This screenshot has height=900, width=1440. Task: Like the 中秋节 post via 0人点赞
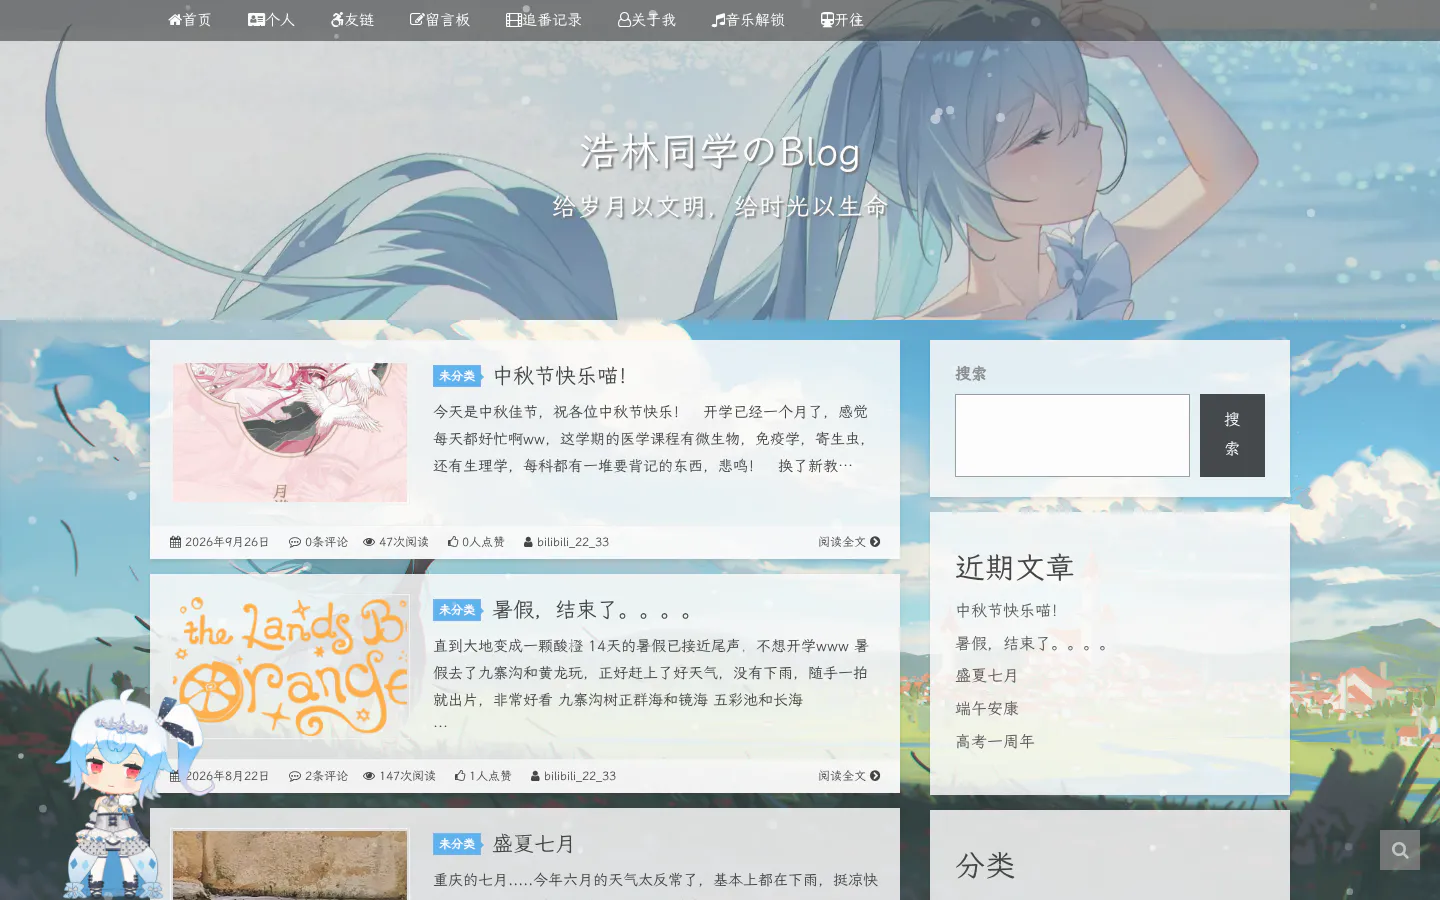(476, 542)
